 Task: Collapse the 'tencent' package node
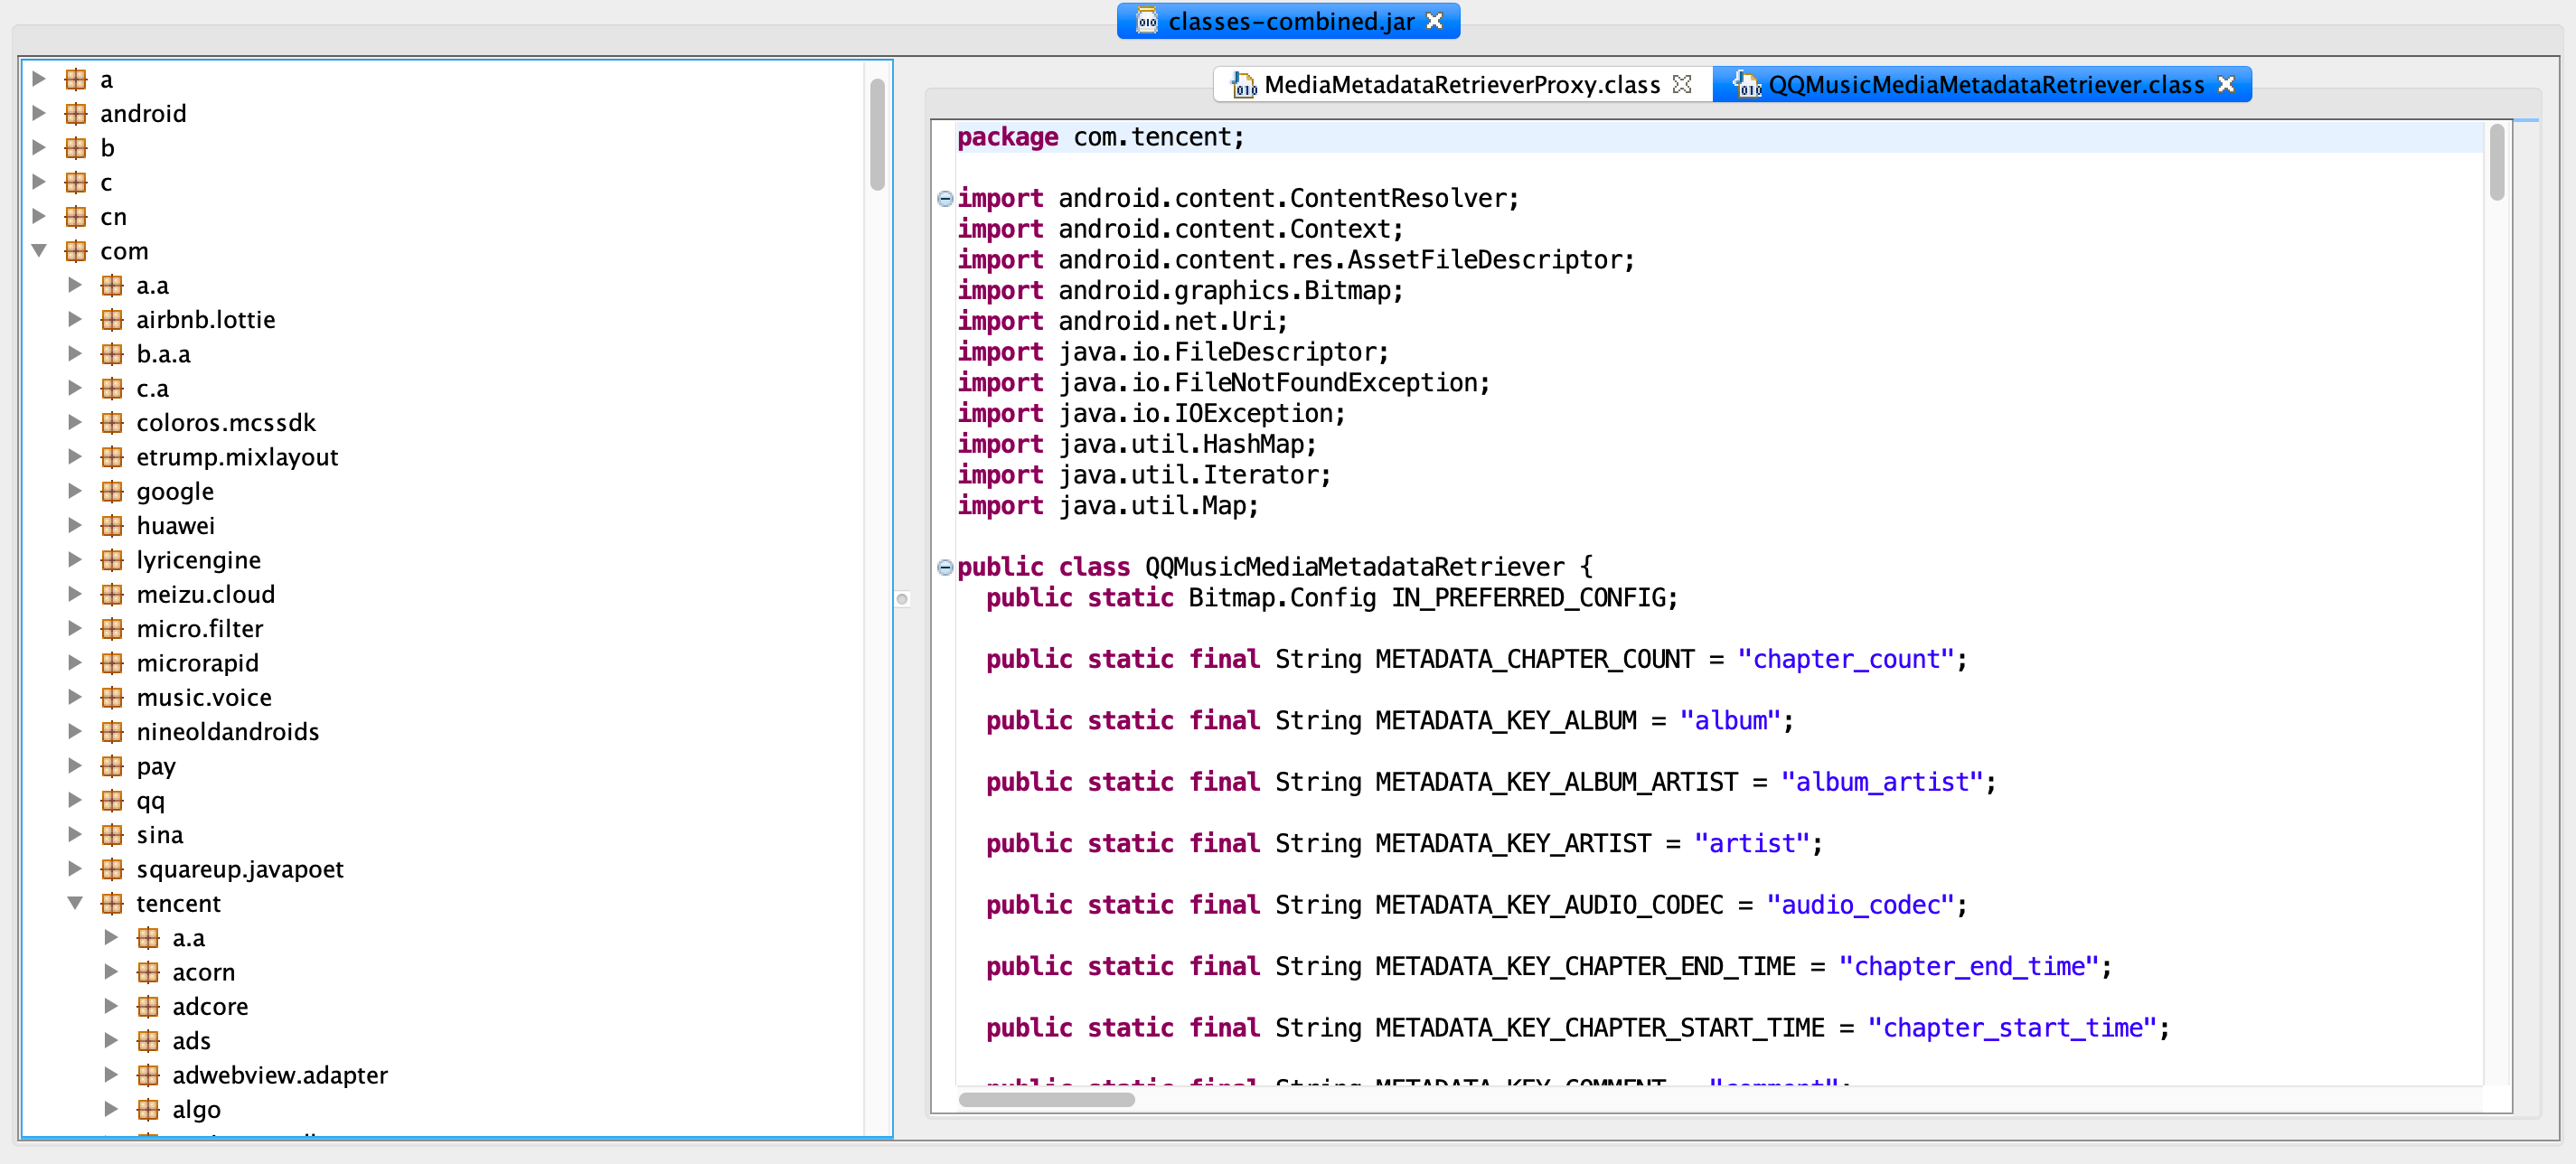point(75,903)
